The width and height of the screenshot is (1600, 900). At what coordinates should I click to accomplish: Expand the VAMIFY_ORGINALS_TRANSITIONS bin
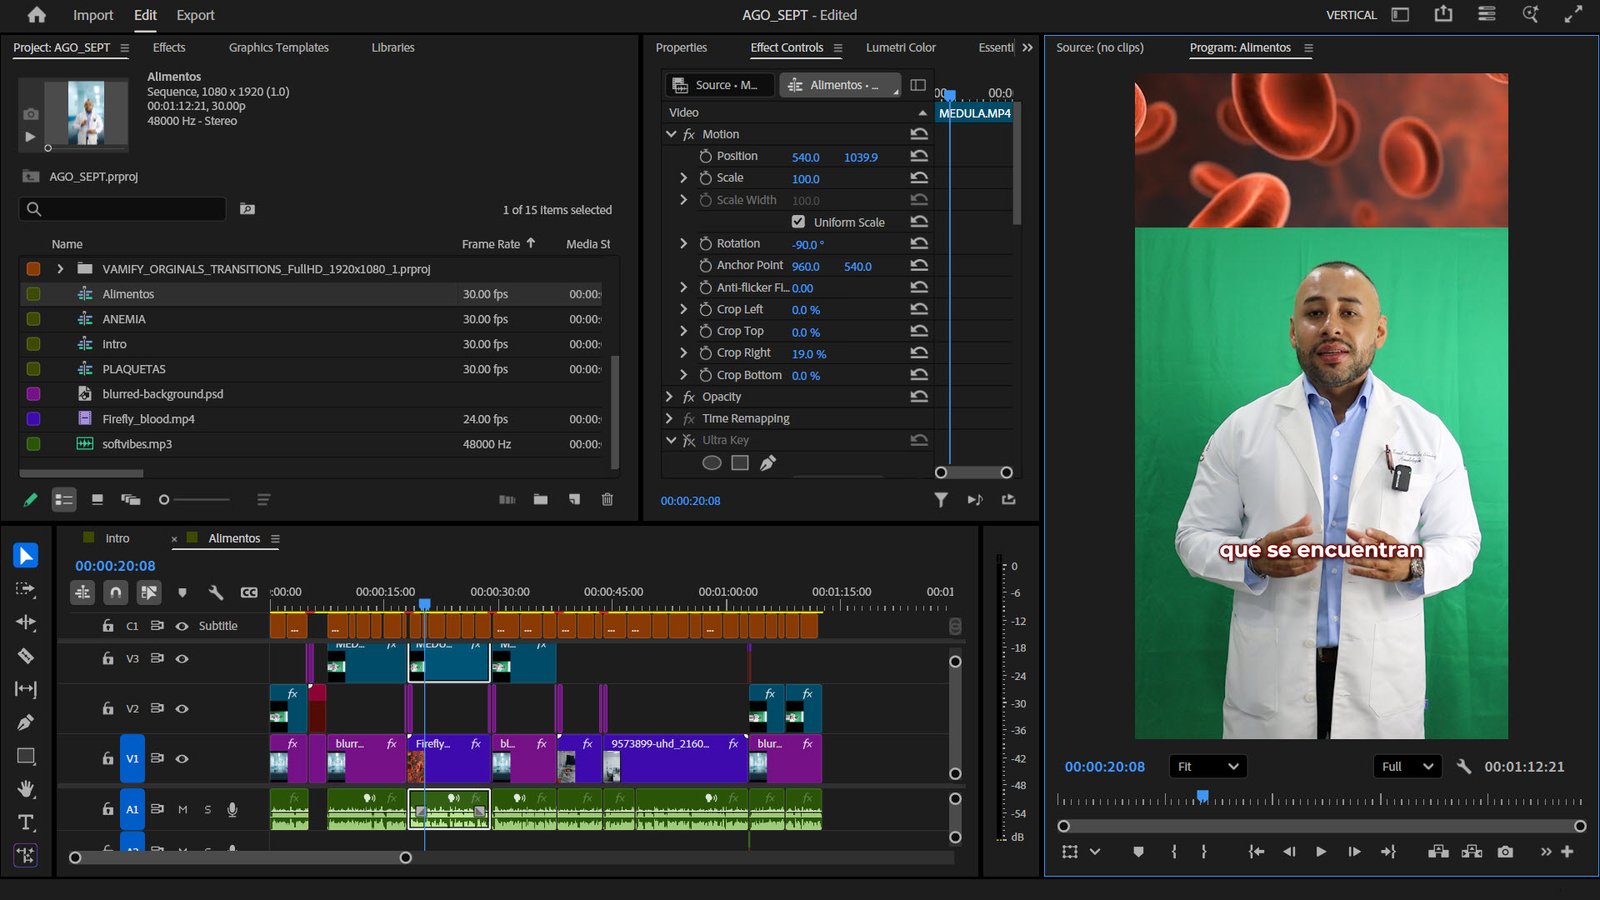click(60, 269)
